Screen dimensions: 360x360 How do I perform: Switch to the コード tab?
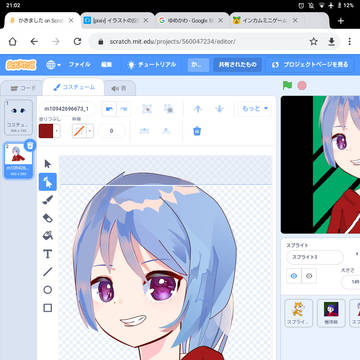click(x=22, y=88)
